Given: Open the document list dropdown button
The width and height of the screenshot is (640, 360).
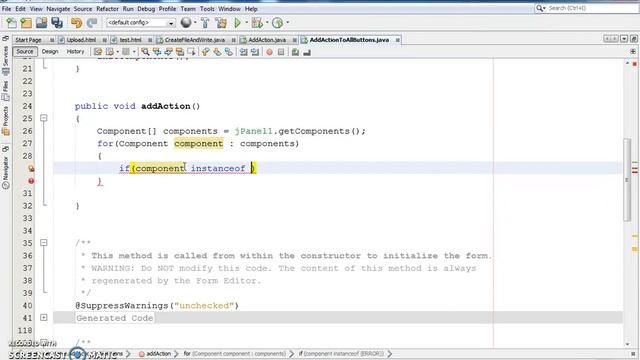Looking at the screenshot, I should coord(624,39).
